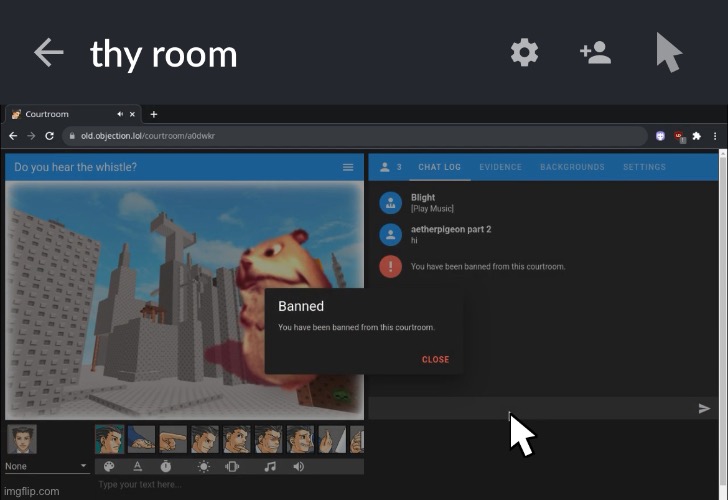Click the Play Music message from Blight
728x500 pixels.
click(x=432, y=209)
